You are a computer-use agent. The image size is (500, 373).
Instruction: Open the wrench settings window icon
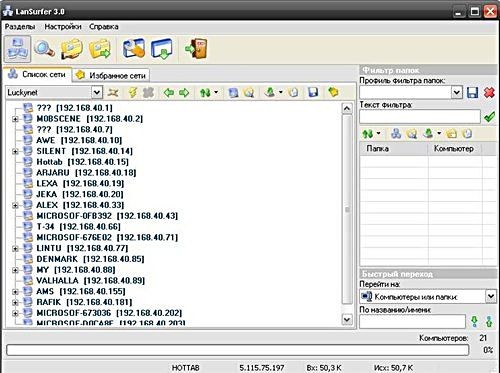point(134,49)
